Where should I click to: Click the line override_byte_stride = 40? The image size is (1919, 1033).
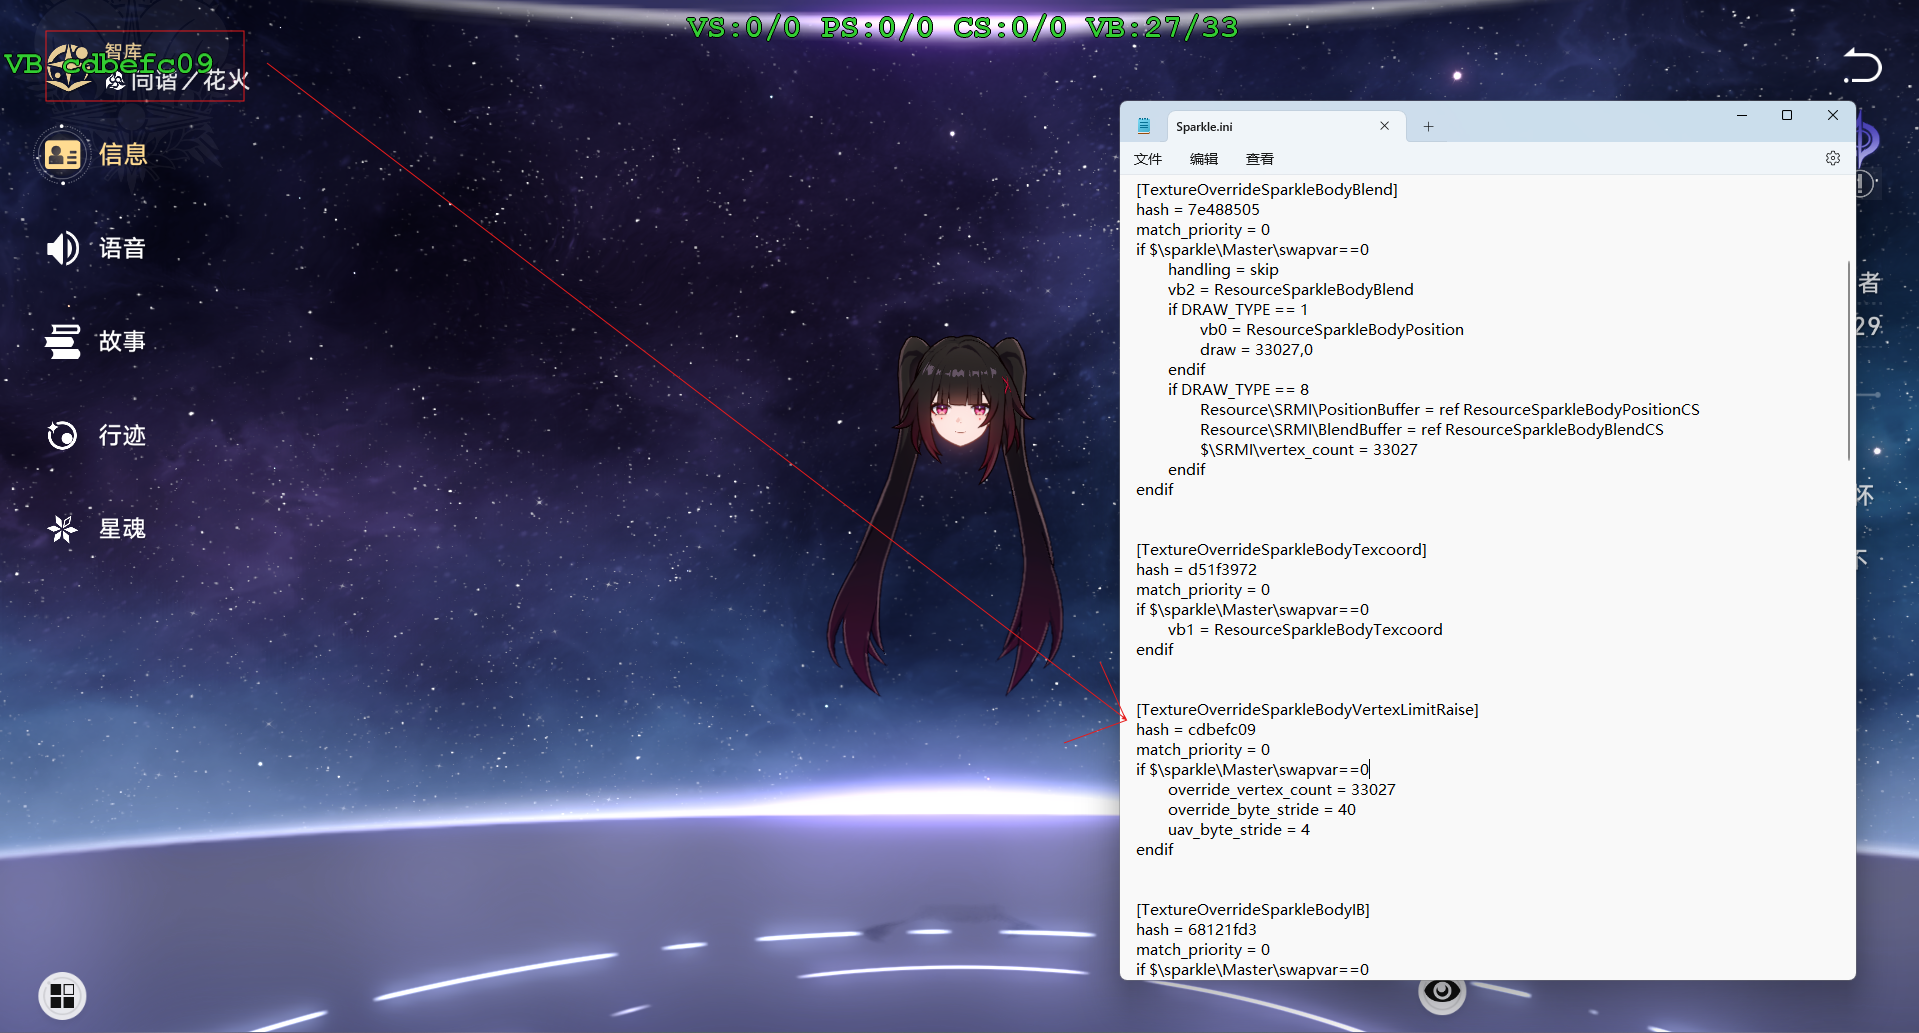(1262, 810)
